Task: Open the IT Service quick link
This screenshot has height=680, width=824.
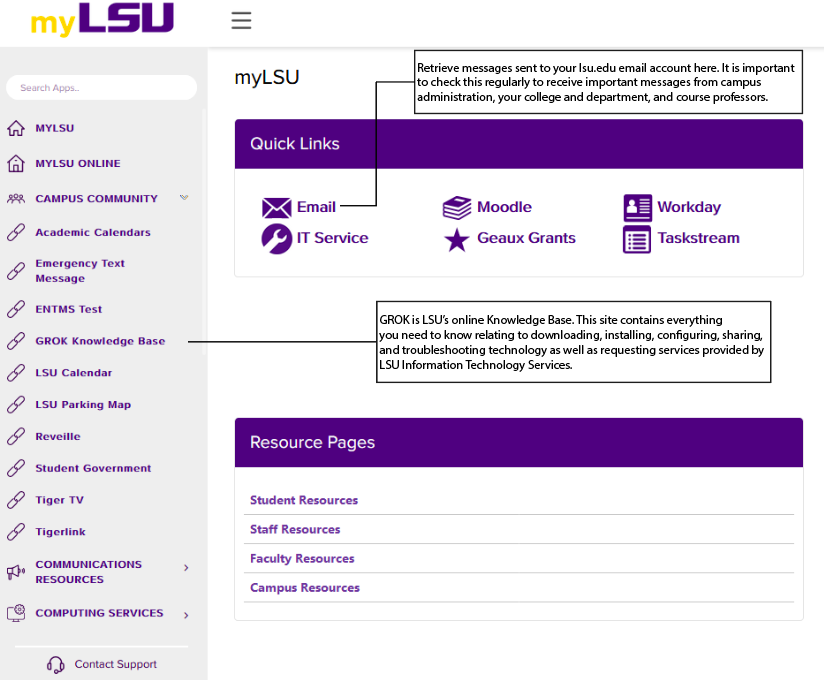Action: pos(333,238)
